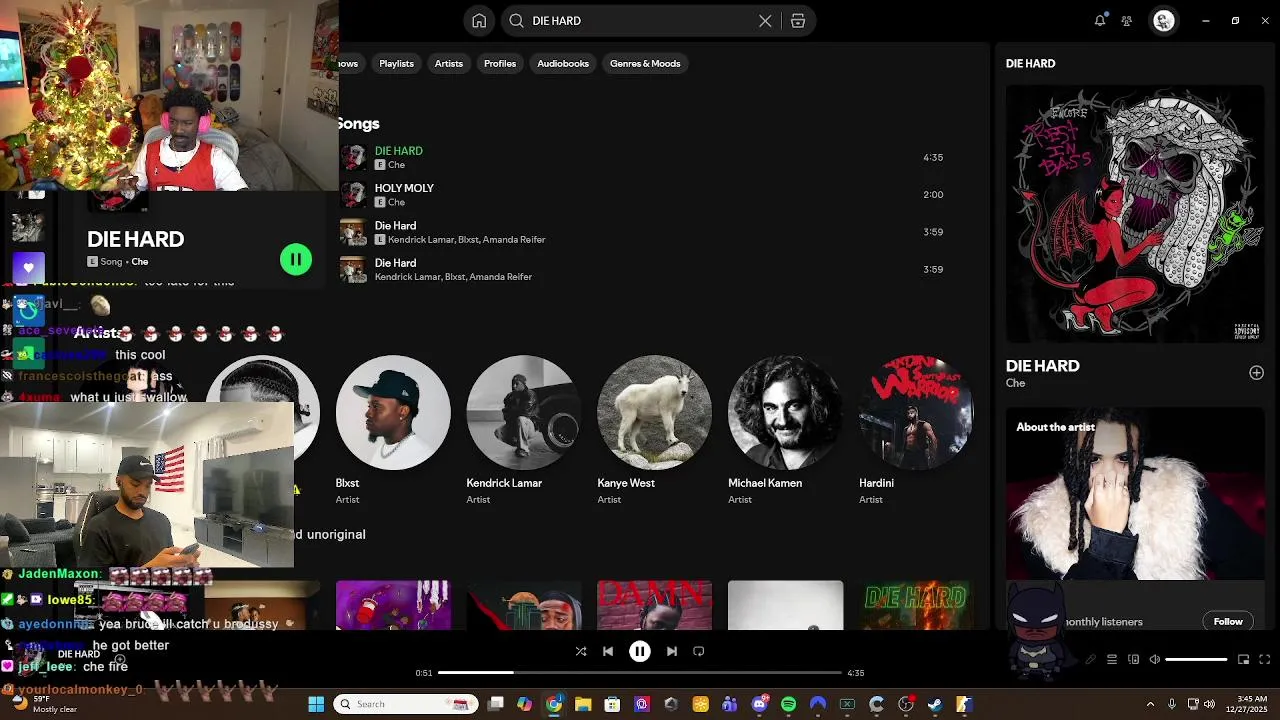
Task: Open the Rest in Bass cover art
Action: 1135,214
